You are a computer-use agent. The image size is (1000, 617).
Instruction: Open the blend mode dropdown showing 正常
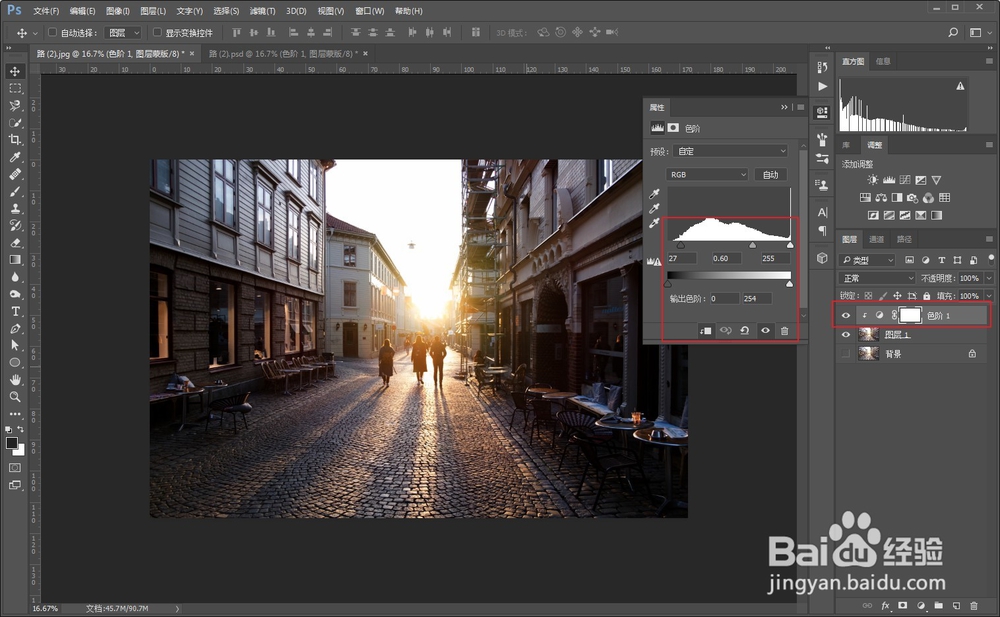[x=877, y=278]
